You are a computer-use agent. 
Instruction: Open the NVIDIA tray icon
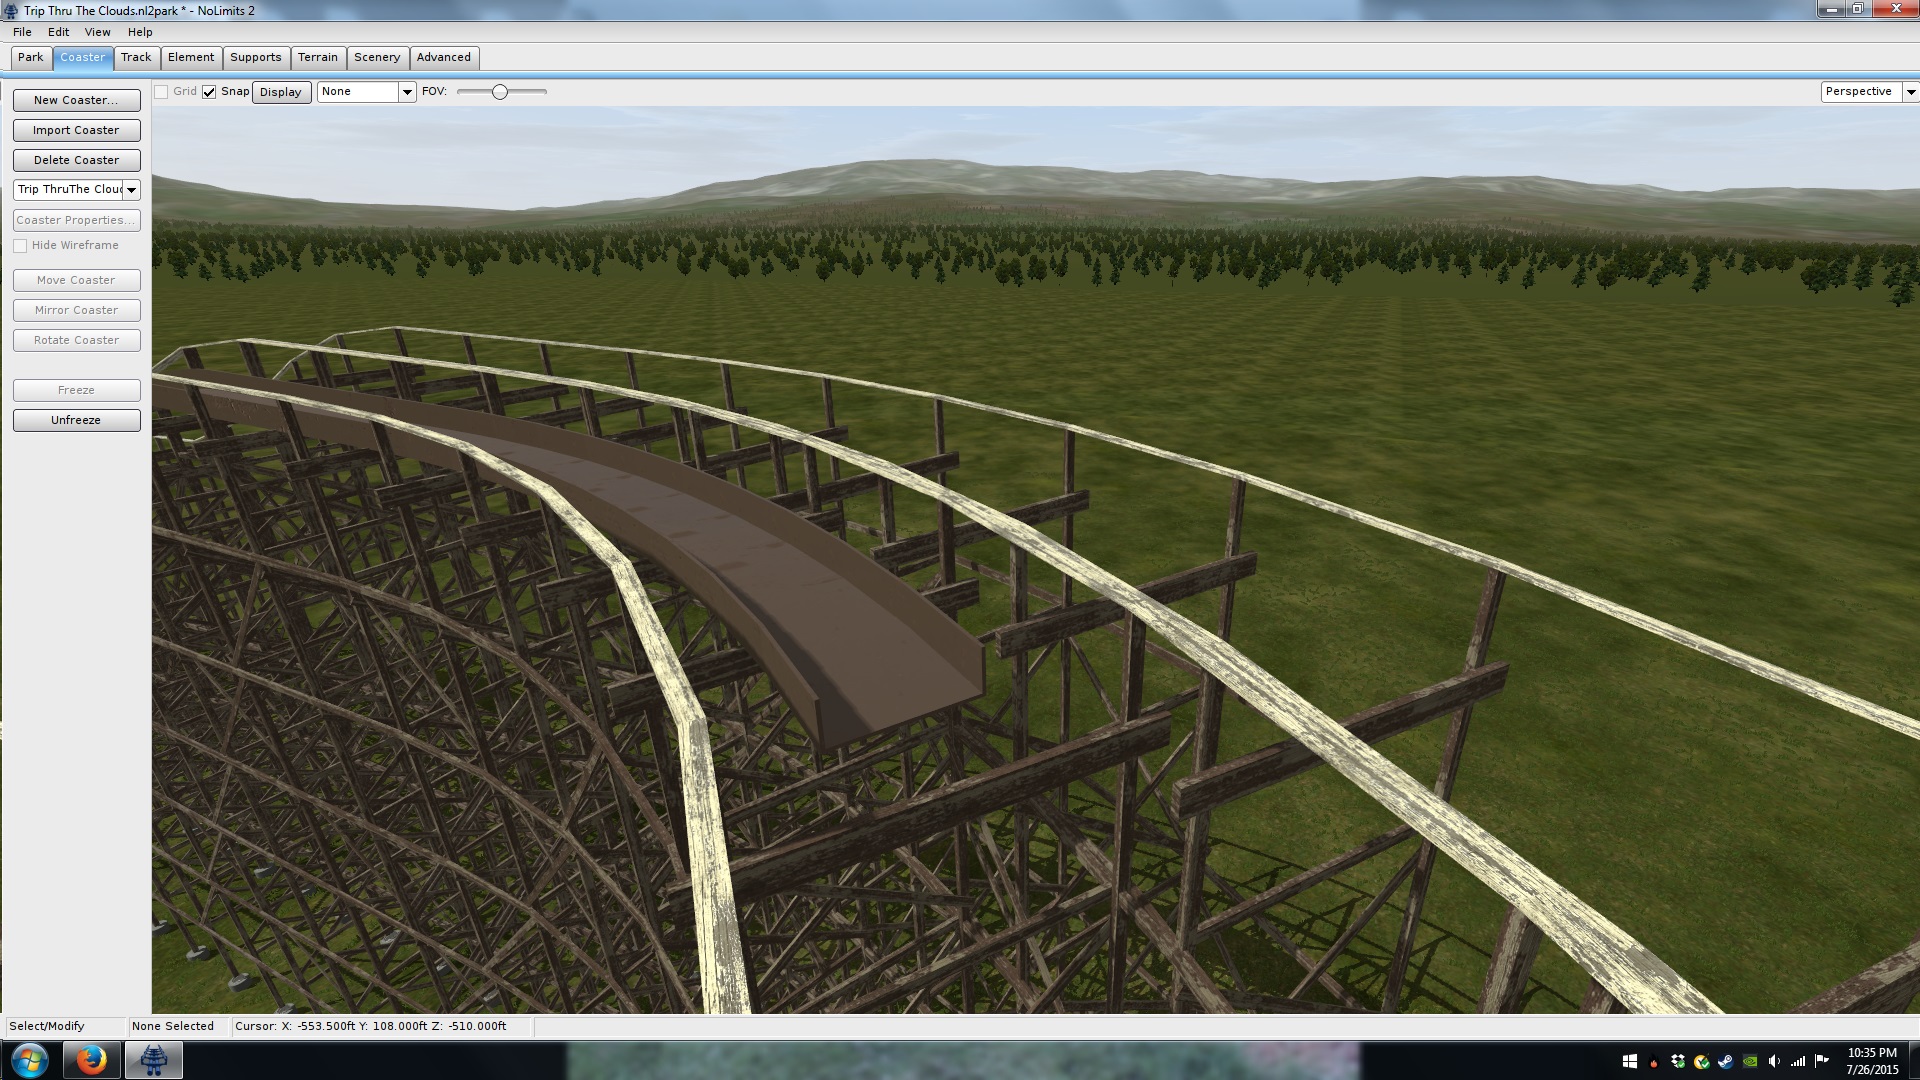point(1750,1061)
